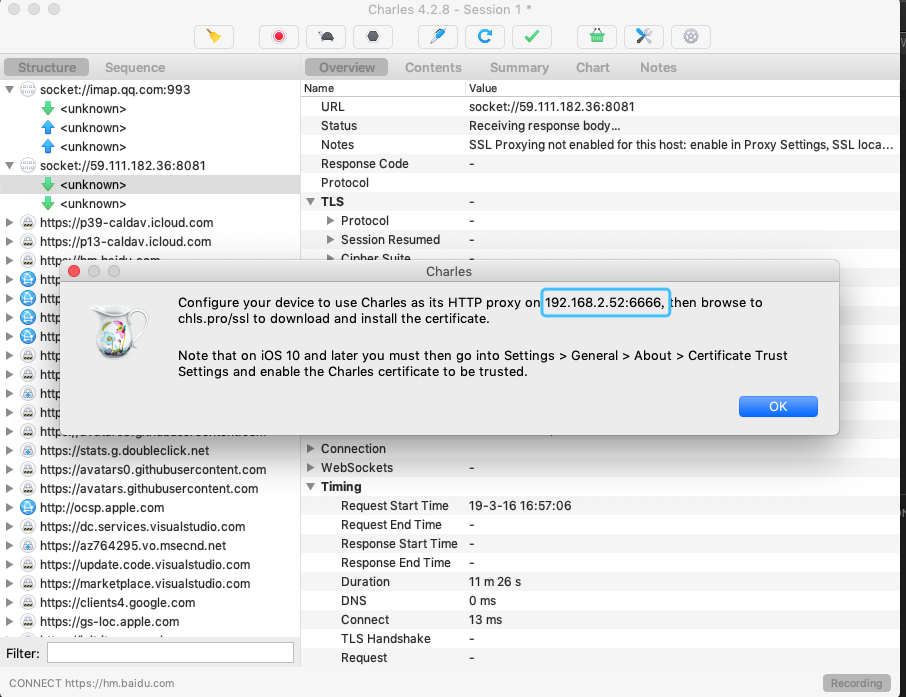Focus the Filter input field
Viewport: 906px width, 697px height.
point(170,653)
